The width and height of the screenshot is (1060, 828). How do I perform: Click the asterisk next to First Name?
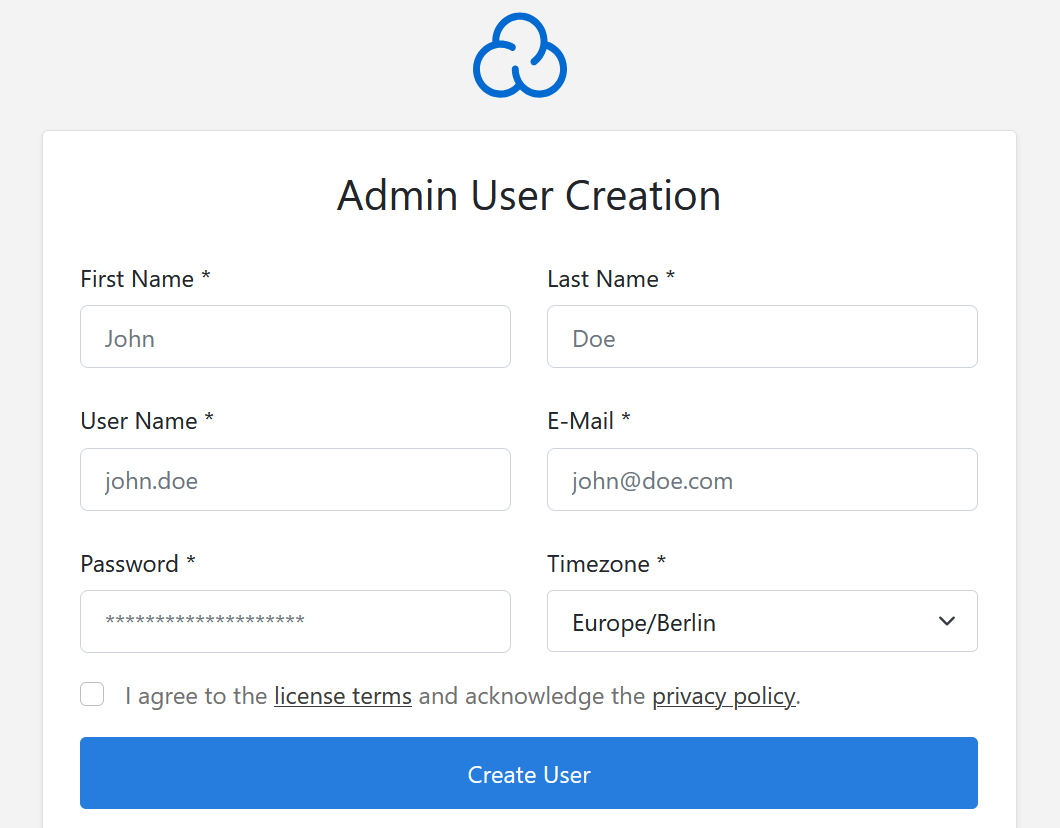206,278
